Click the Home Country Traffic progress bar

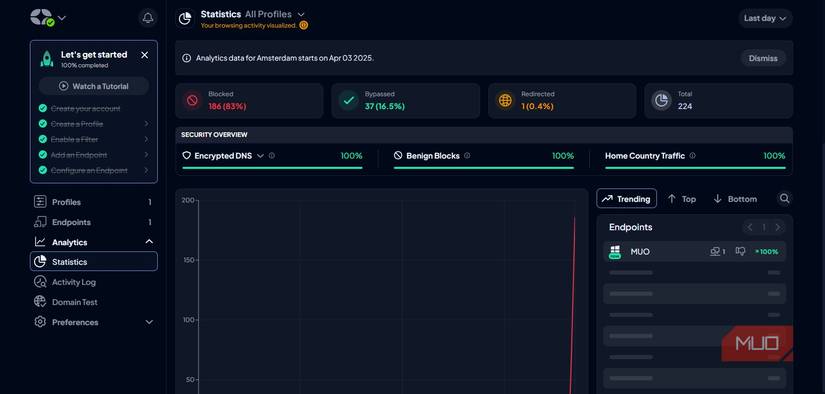click(695, 168)
